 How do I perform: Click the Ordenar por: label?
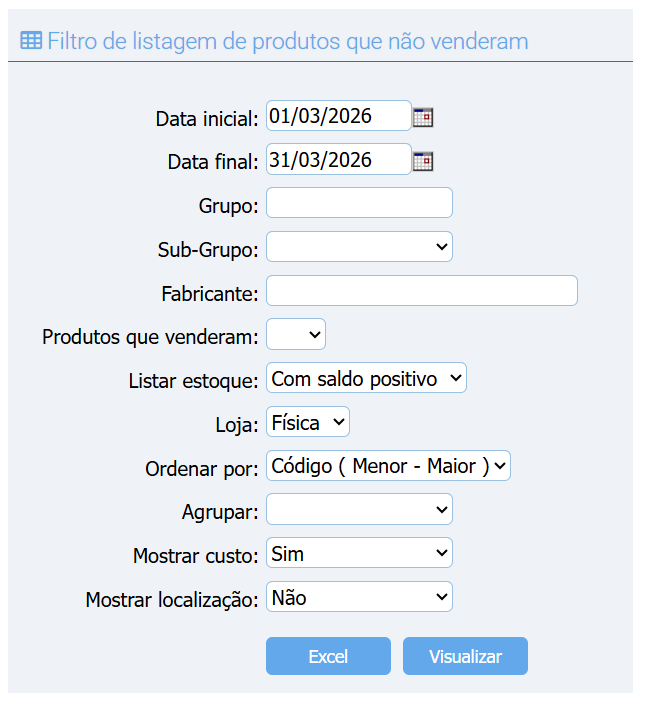click(202, 469)
